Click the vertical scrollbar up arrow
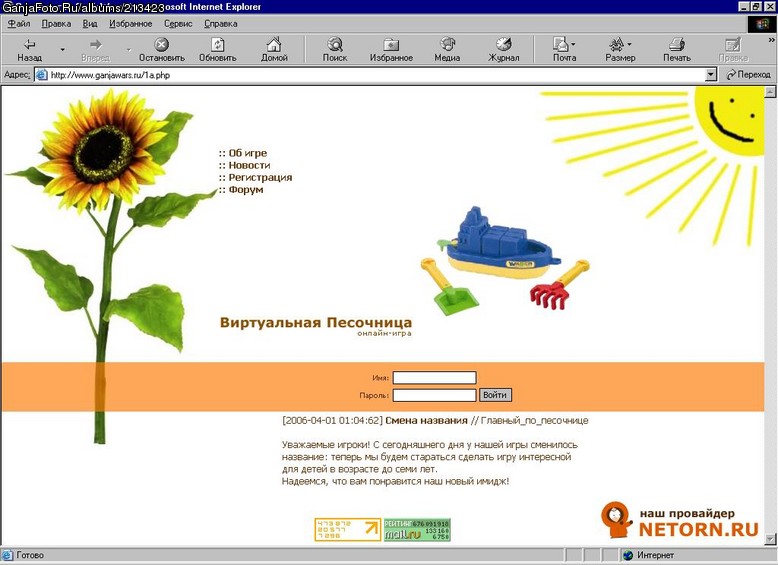The image size is (778, 565). (x=770, y=92)
